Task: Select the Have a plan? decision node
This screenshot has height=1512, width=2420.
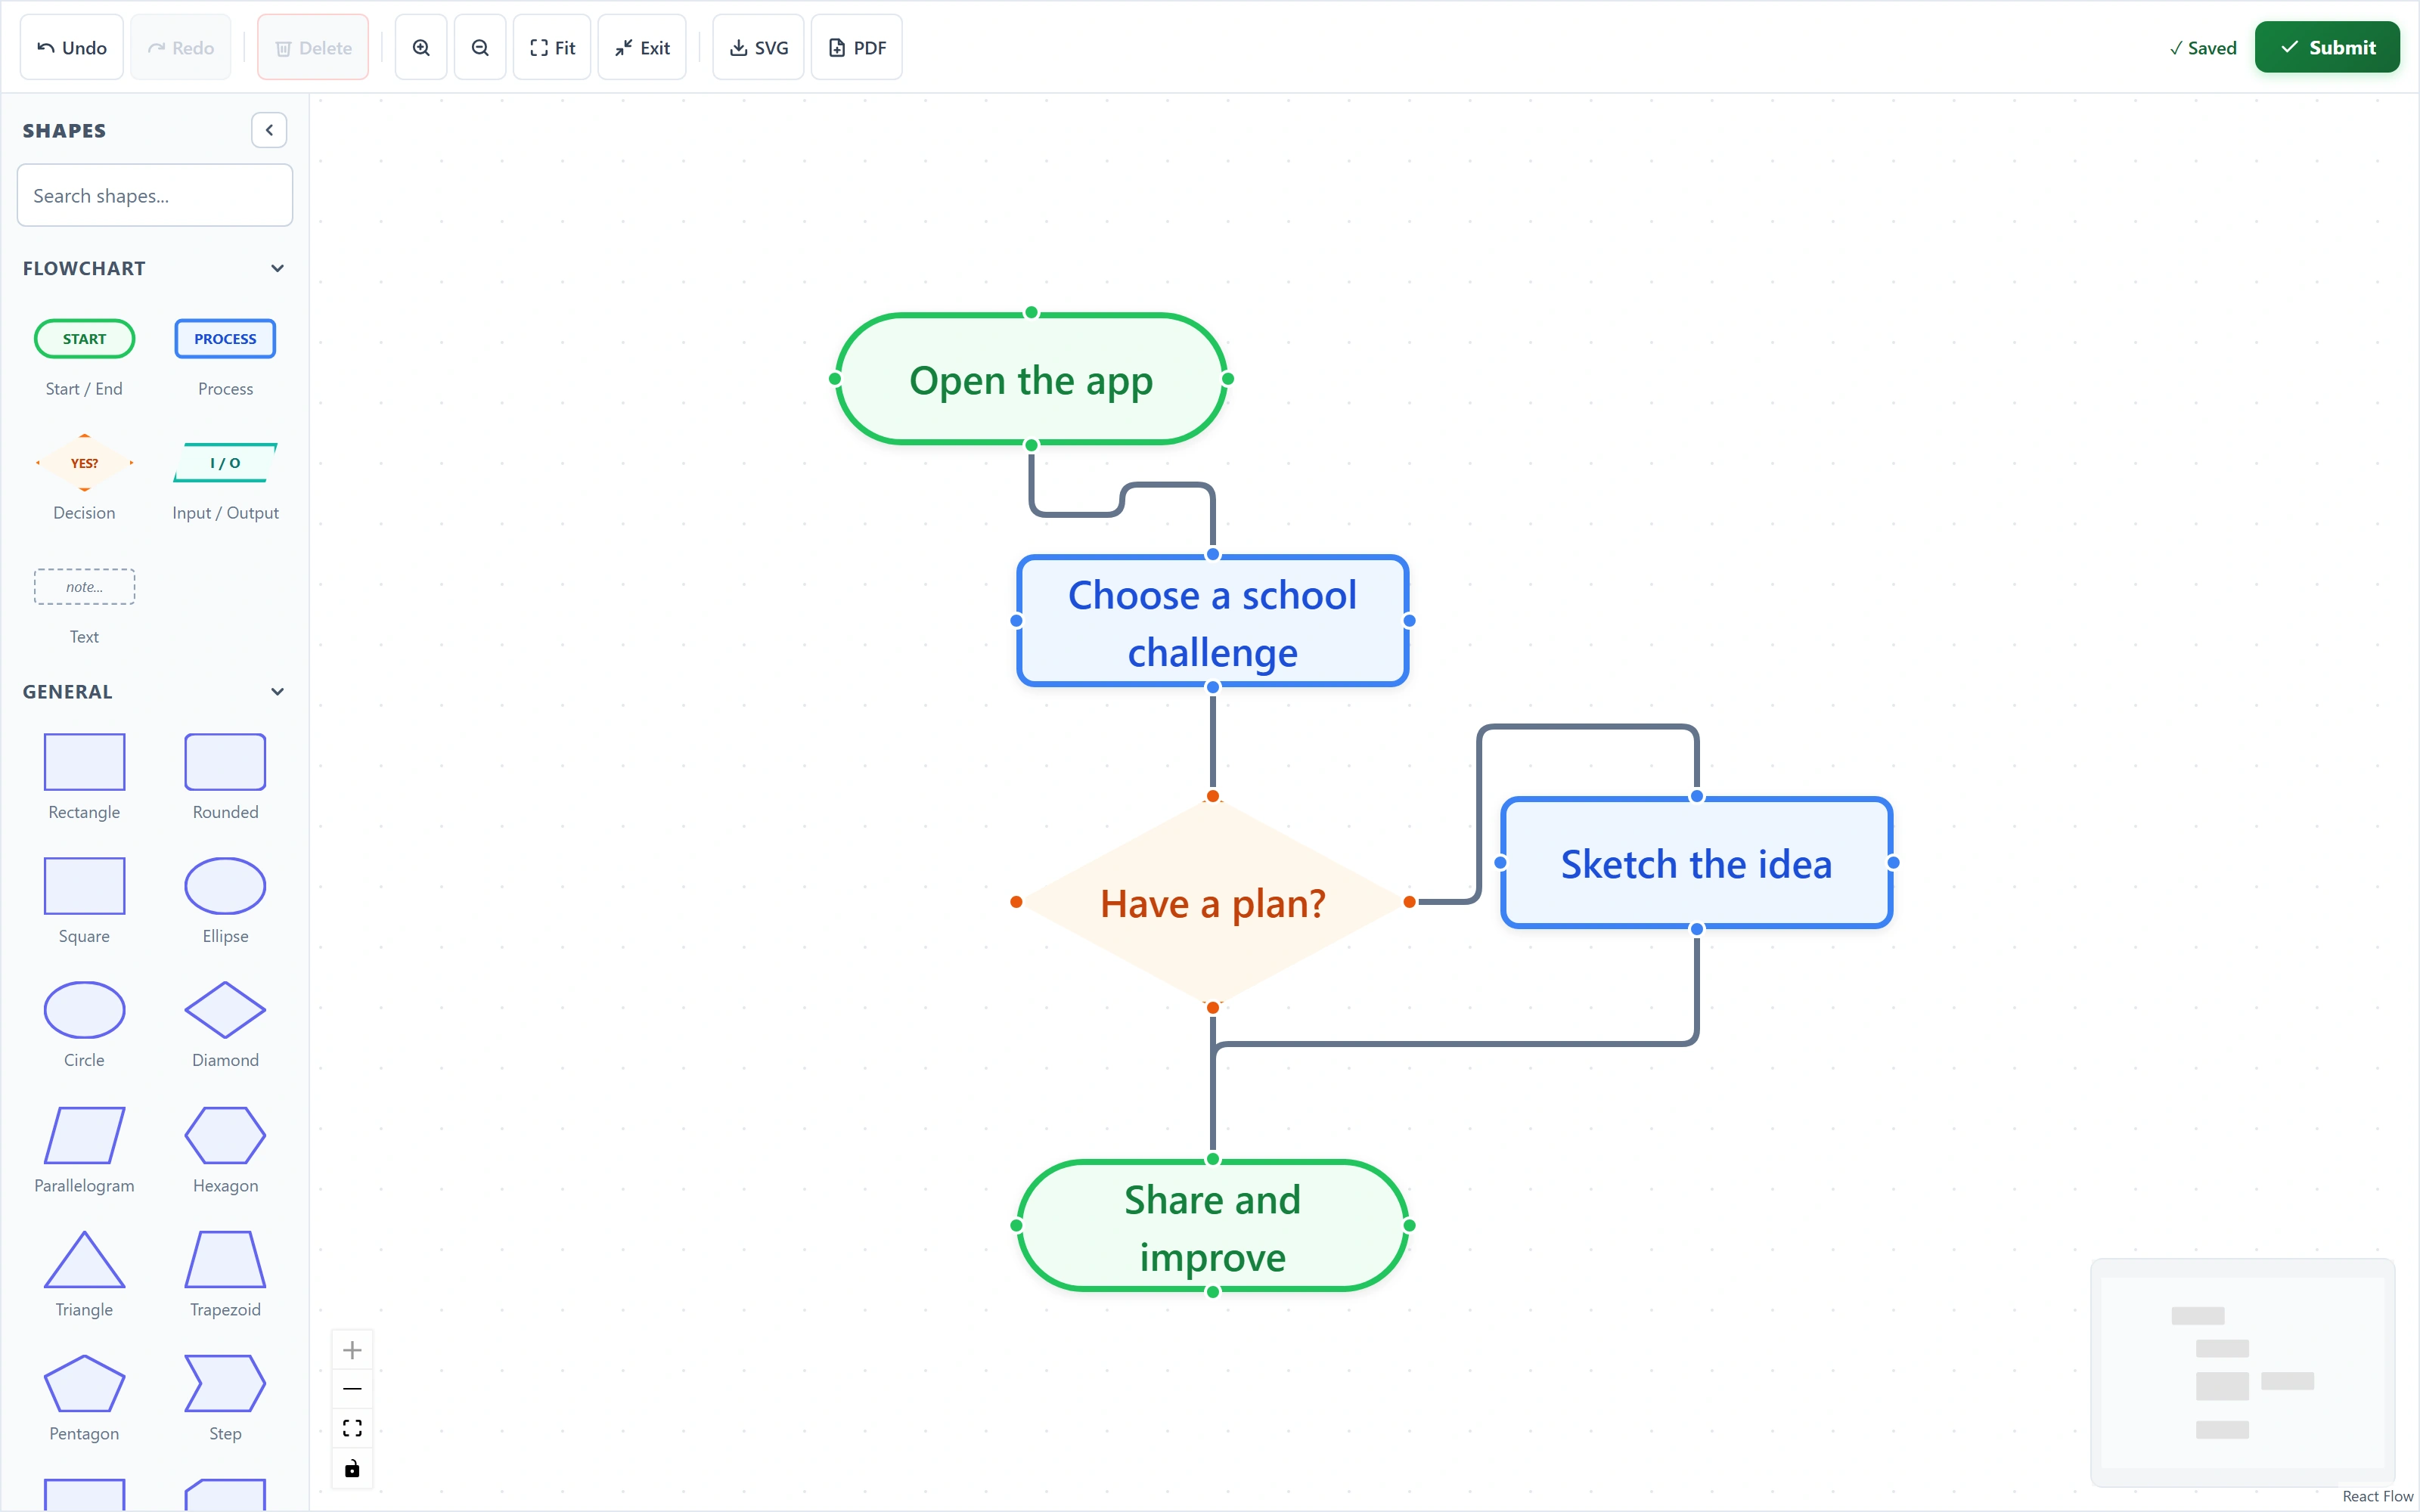Action: tap(1213, 902)
